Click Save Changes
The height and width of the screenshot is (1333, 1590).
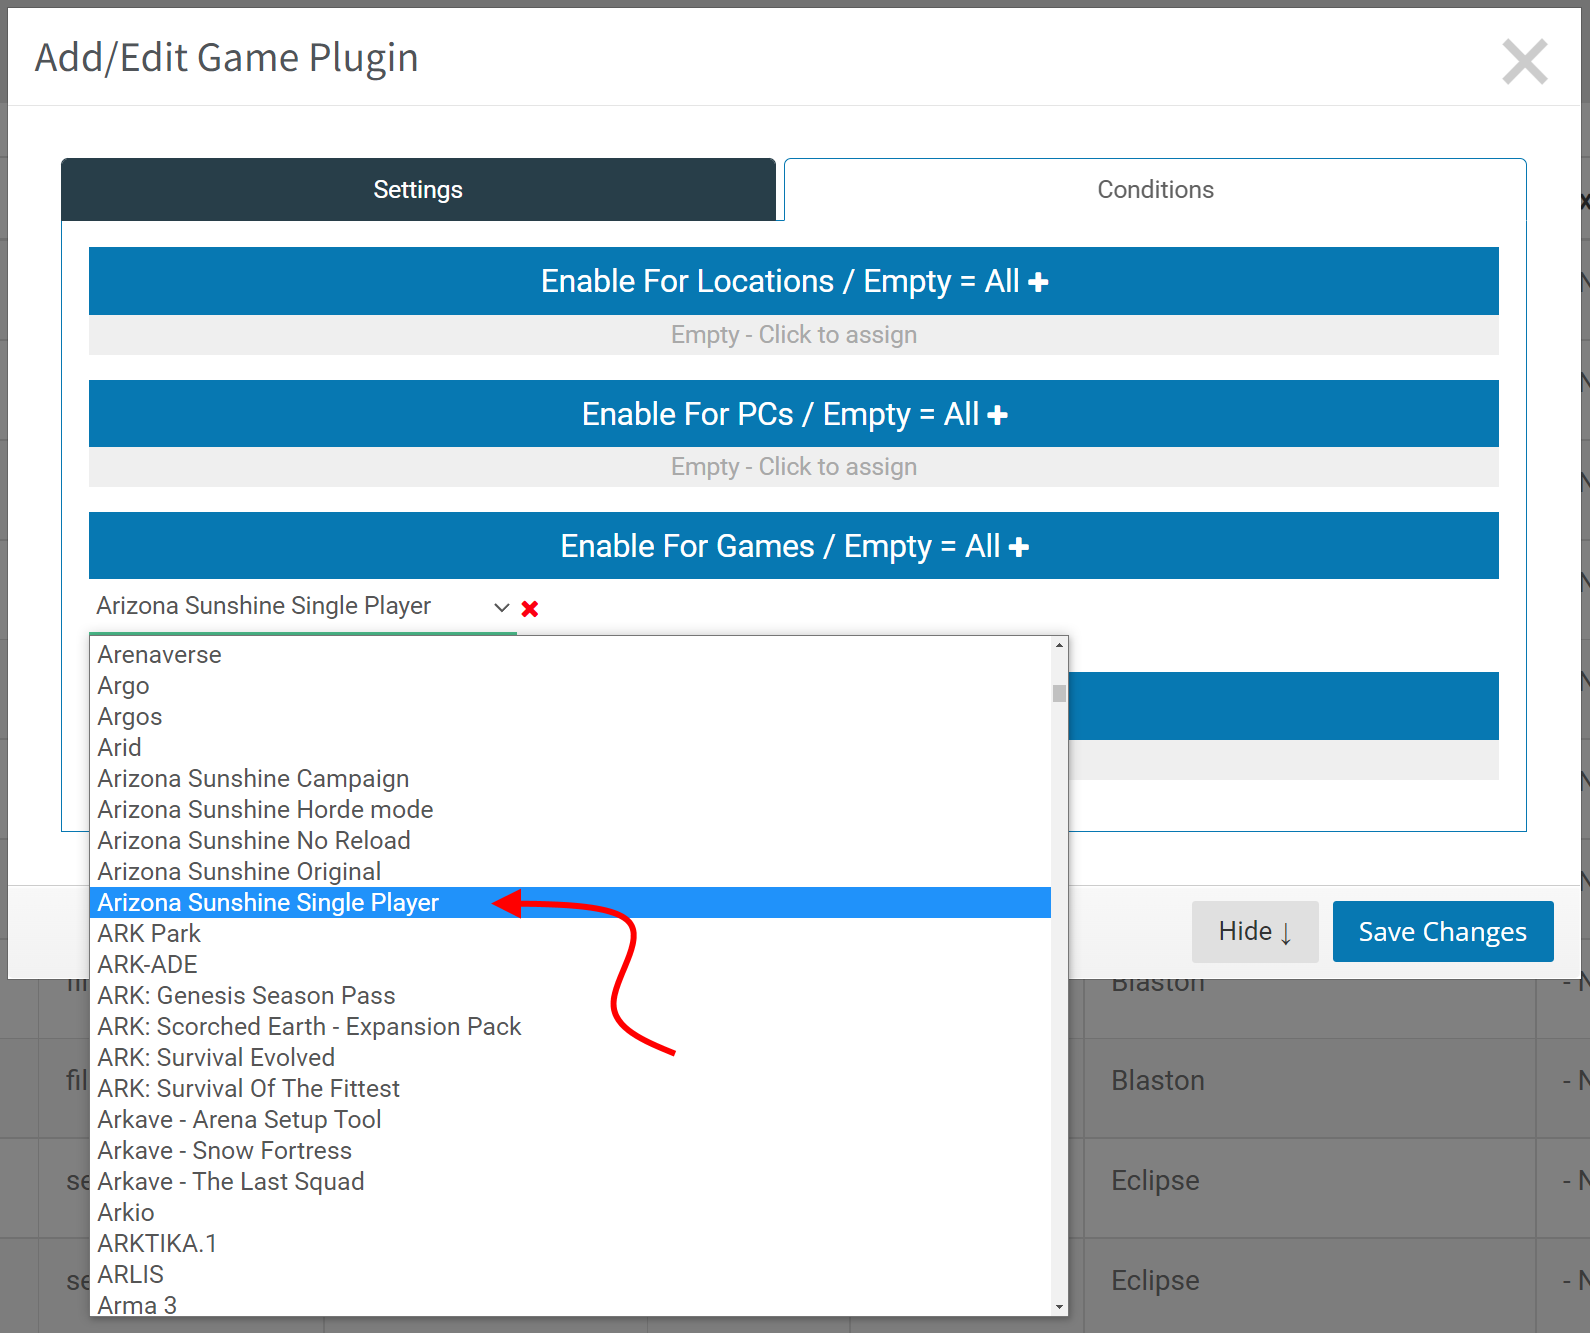[x=1443, y=932]
